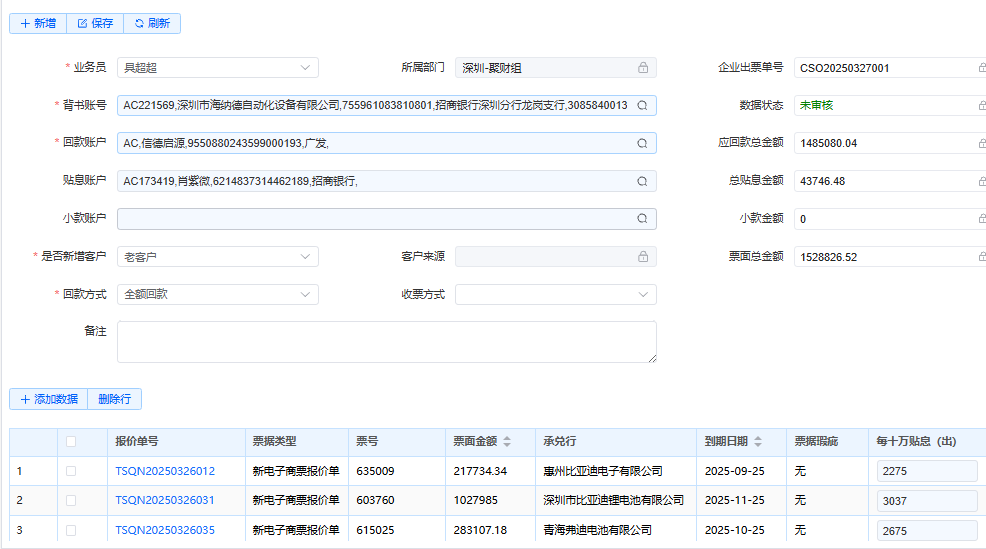This screenshot has height=549, width=986.
Task: Click ticket number 603760
Action: pos(375,501)
